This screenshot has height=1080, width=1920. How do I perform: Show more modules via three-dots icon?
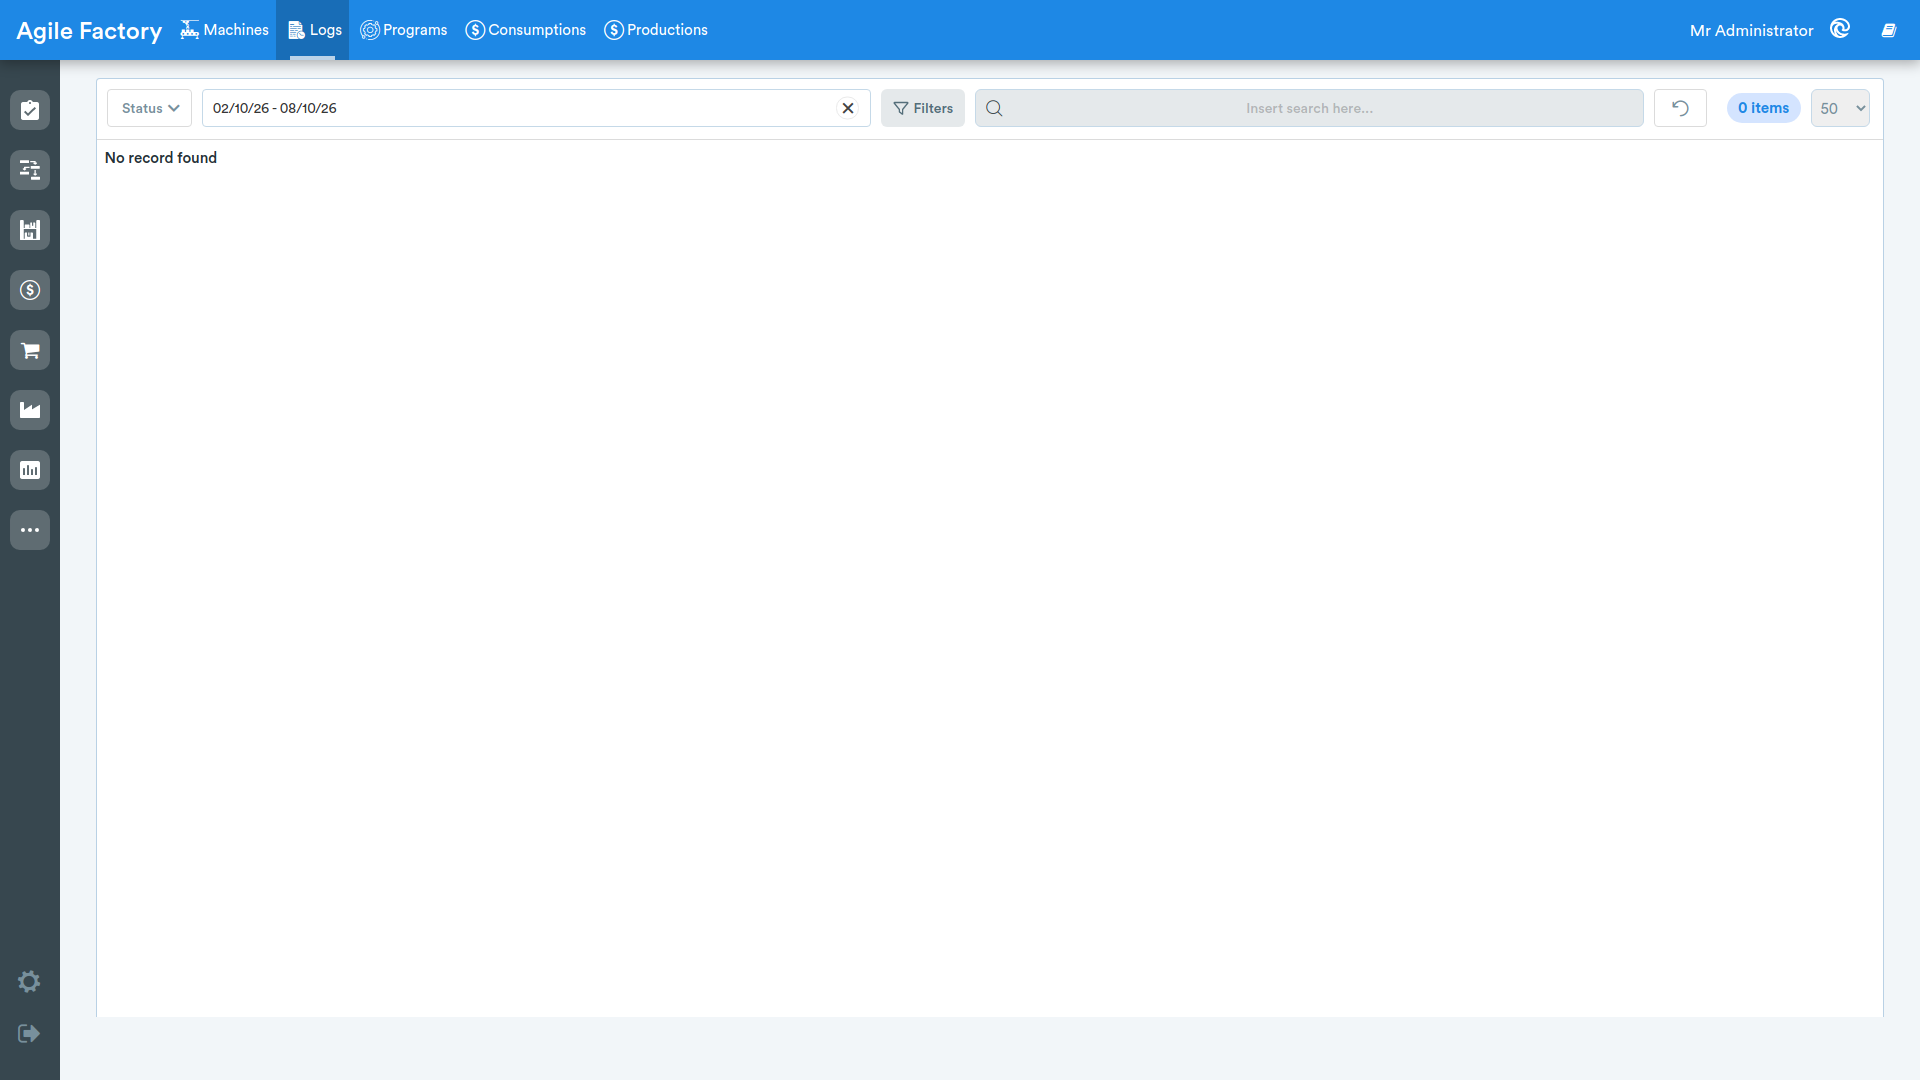(x=30, y=530)
